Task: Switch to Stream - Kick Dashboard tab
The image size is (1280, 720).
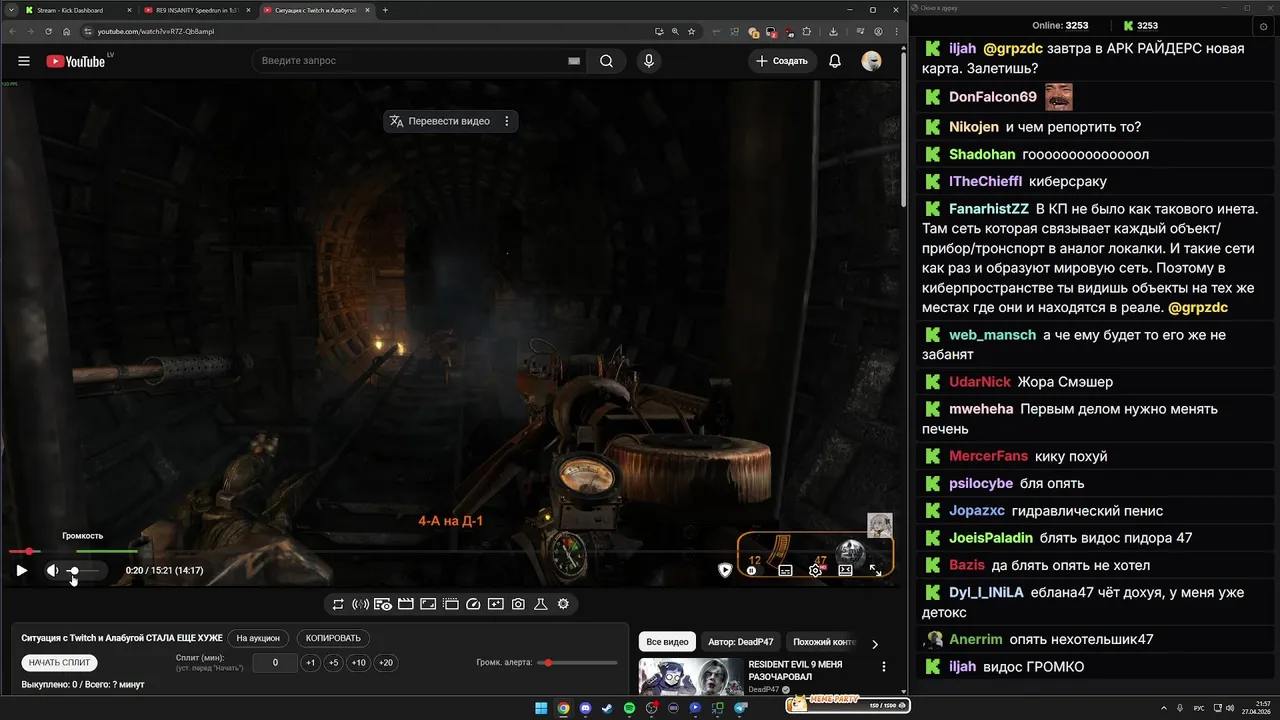Action: [x=77, y=10]
